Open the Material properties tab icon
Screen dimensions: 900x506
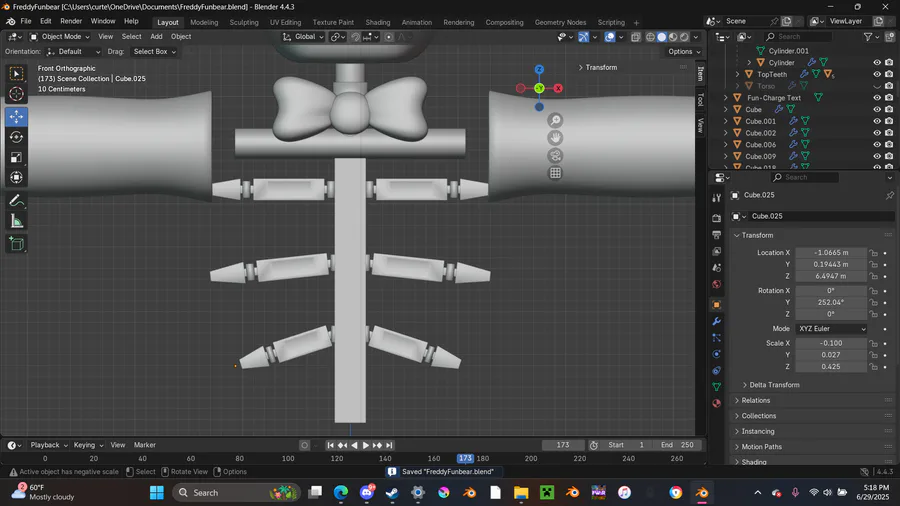tap(716, 403)
